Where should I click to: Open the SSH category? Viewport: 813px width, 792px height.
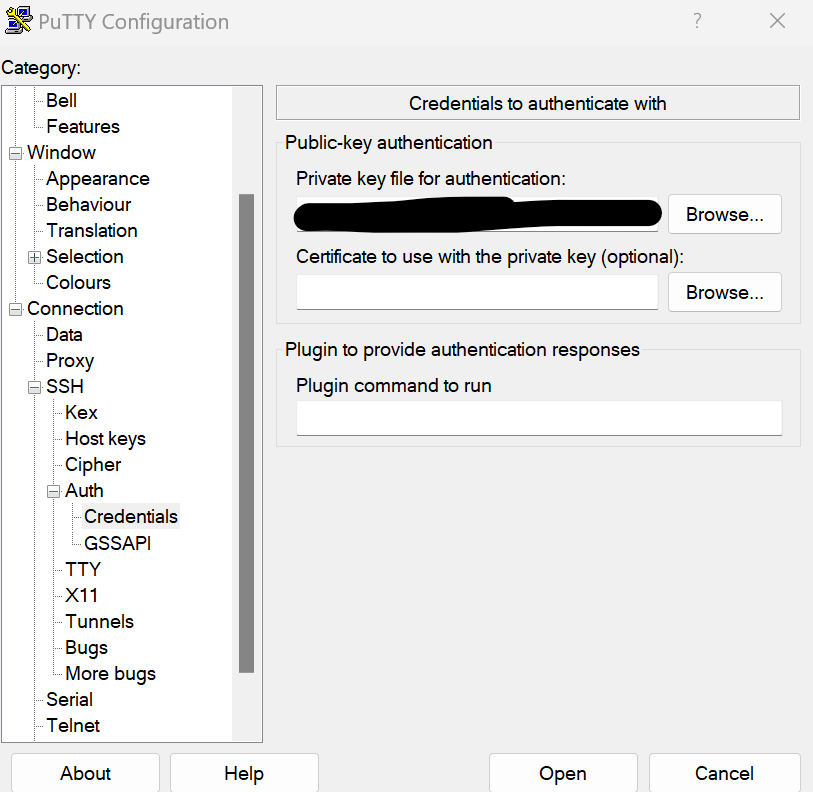65,386
